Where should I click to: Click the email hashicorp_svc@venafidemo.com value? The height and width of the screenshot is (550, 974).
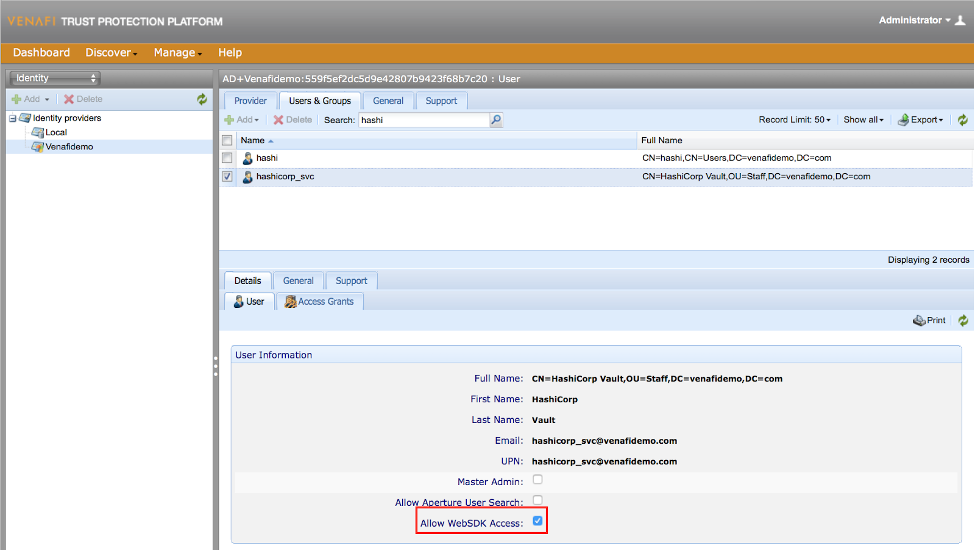pos(604,441)
